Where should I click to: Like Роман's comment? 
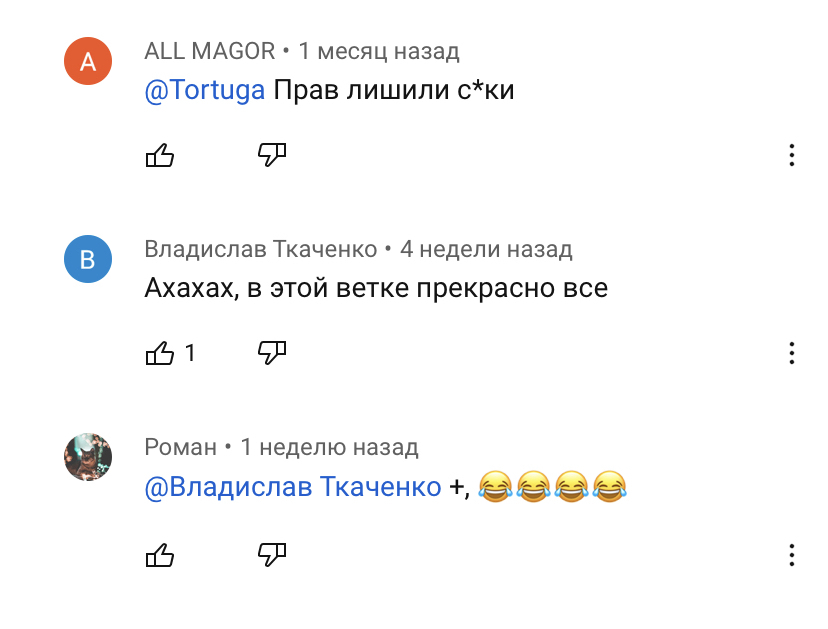(x=160, y=555)
